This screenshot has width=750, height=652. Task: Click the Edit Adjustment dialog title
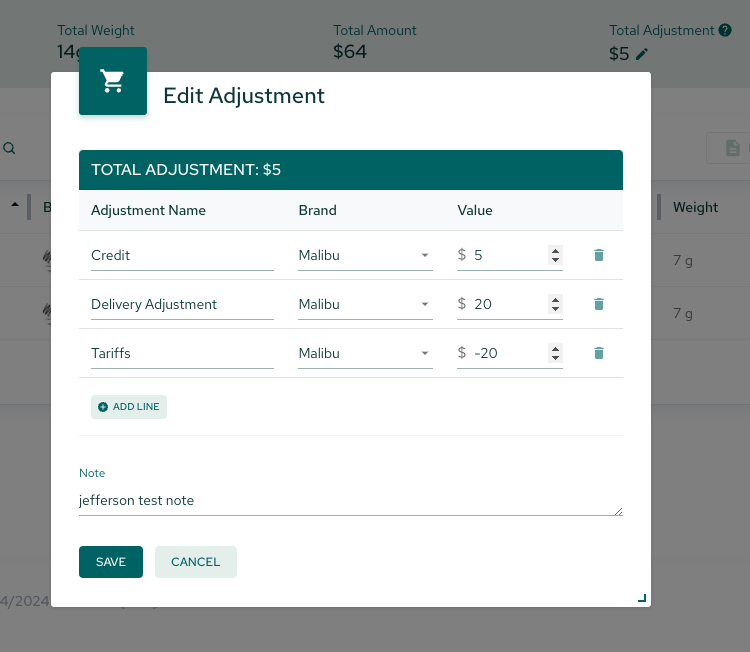pyautogui.click(x=244, y=96)
